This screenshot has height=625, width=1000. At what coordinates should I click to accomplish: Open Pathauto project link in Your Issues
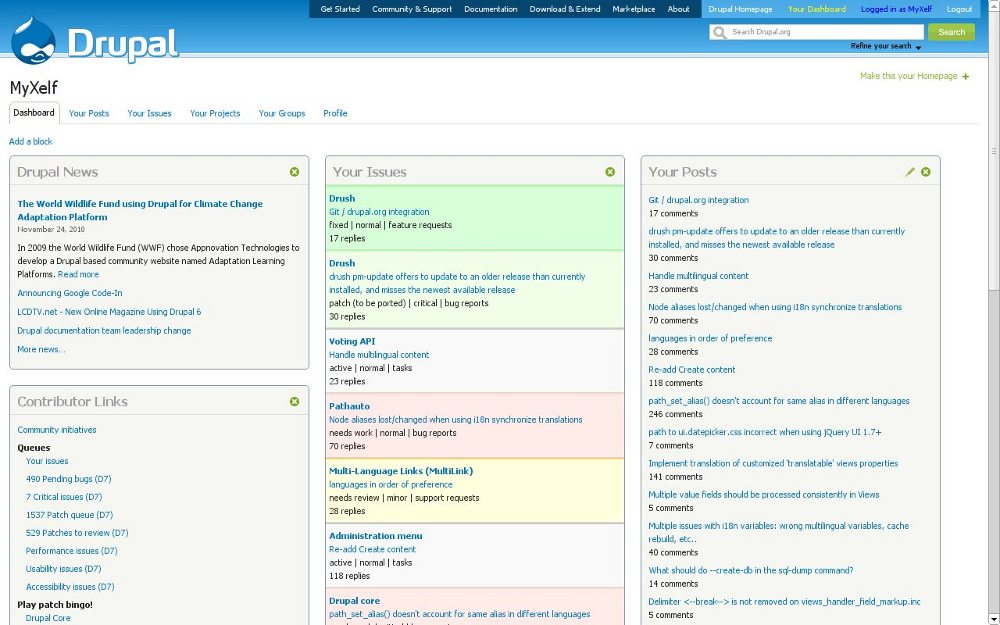tap(349, 406)
